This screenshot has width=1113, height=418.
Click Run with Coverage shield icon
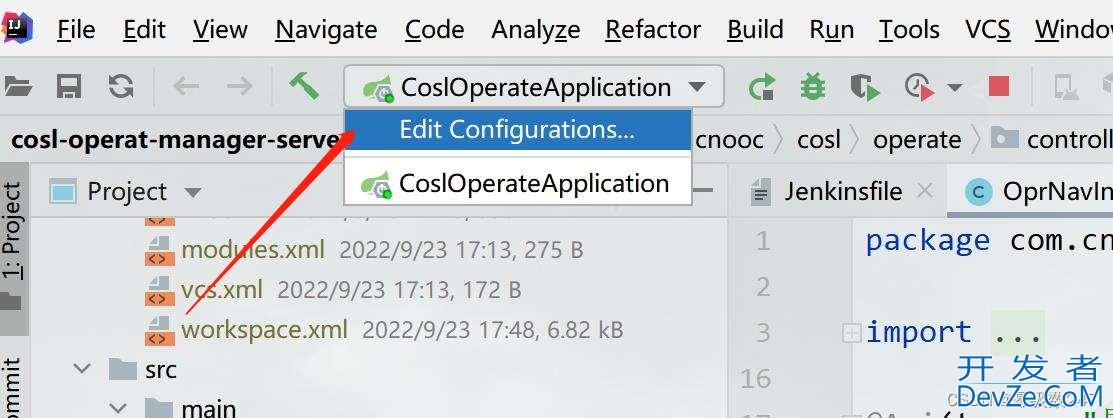coord(865,88)
